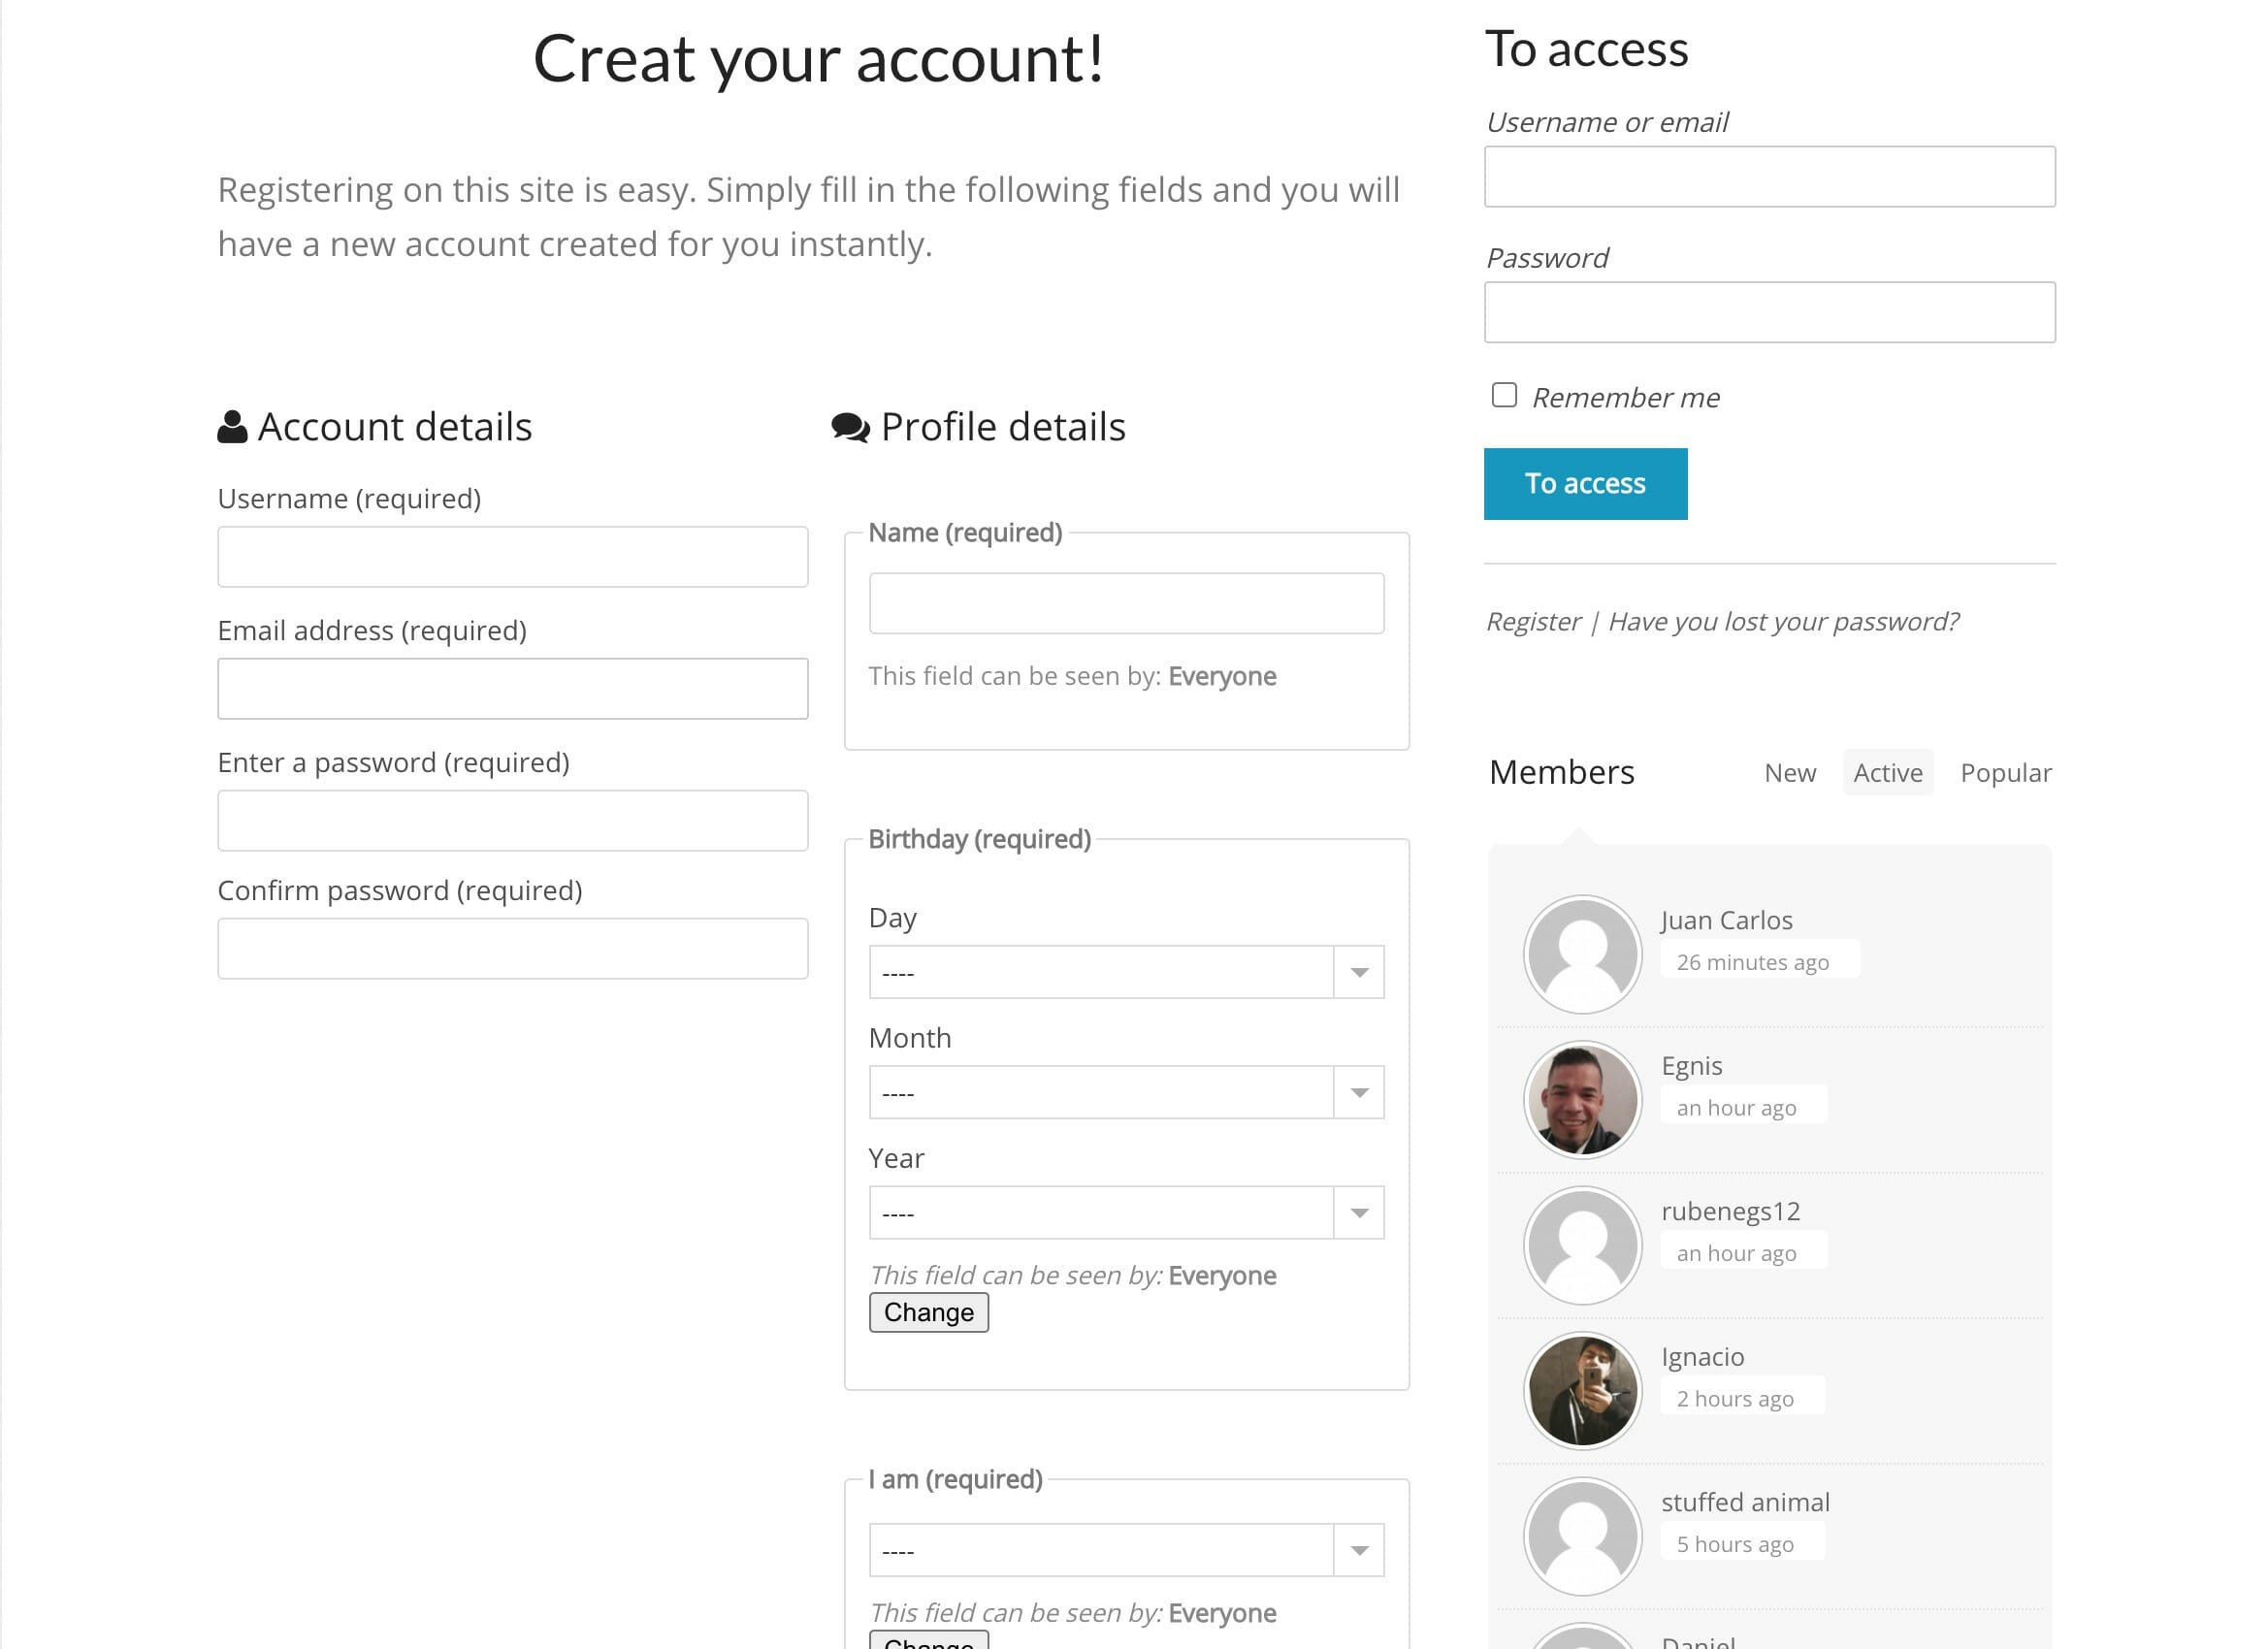Click the Profile details chat bubbles icon

[x=851, y=428]
